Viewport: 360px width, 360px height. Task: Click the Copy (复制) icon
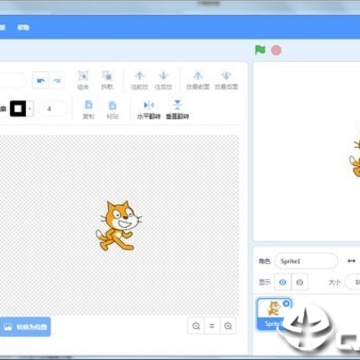point(88,109)
